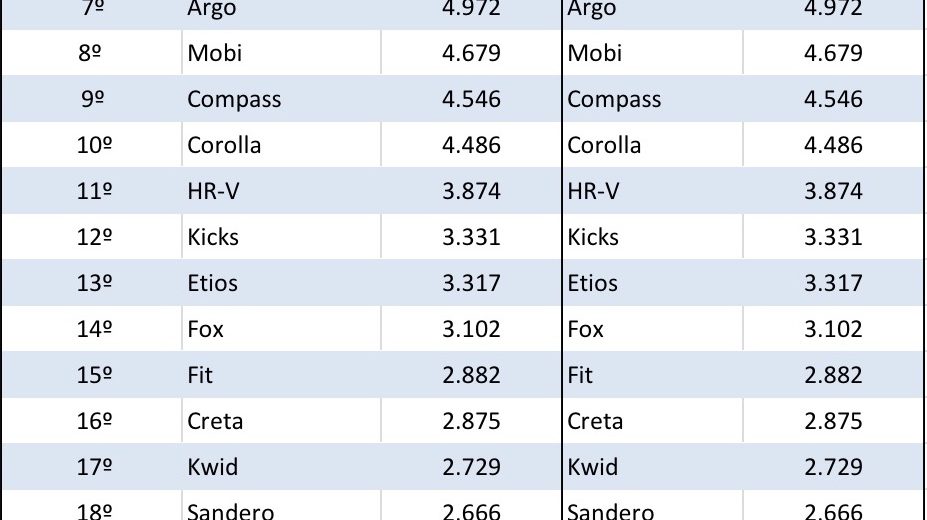This screenshot has width=927, height=520.
Task: Click the 8º rank cell
Action: click(x=90, y=53)
